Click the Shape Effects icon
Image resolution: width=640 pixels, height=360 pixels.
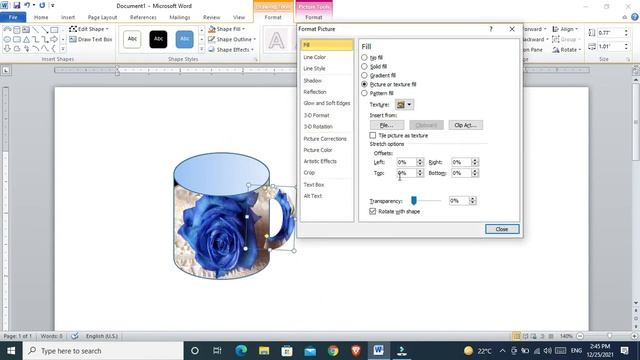pyautogui.click(x=211, y=49)
